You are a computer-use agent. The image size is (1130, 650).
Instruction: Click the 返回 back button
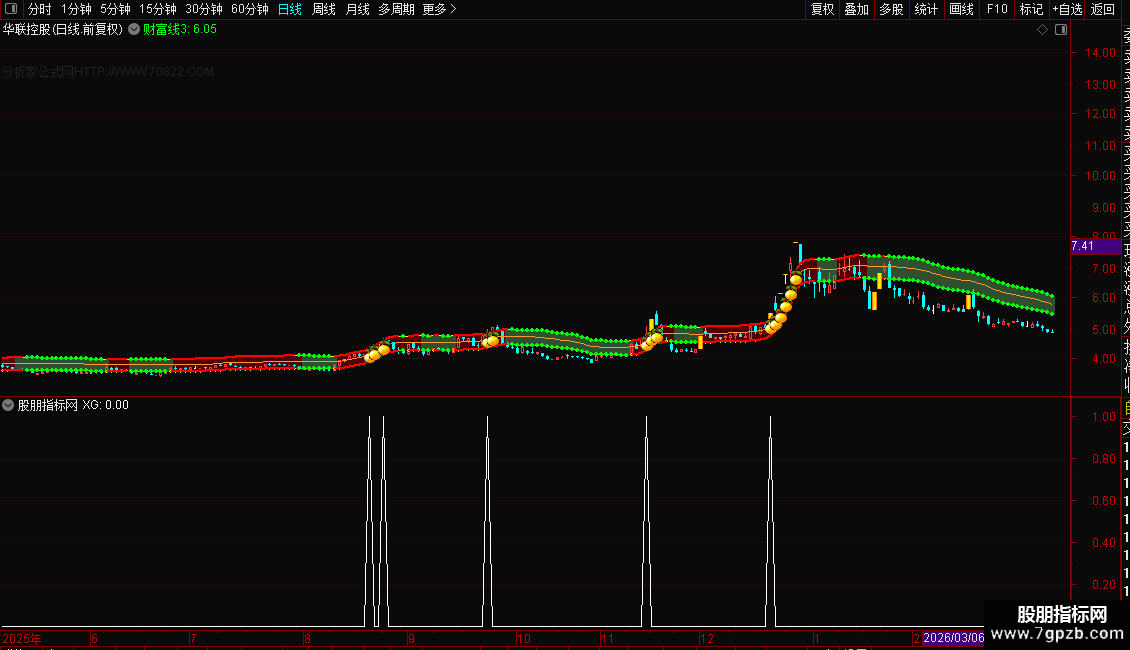click(x=1103, y=9)
